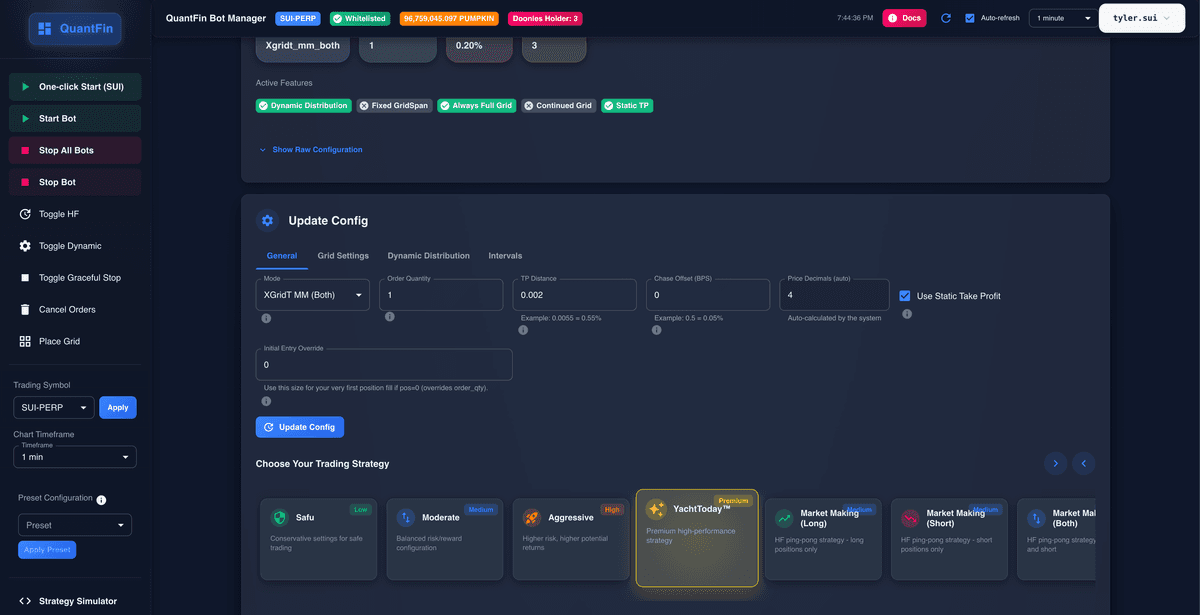Open the Mode XGridT MM (Both) dropdown
This screenshot has height=615, width=1200.
[x=313, y=295]
